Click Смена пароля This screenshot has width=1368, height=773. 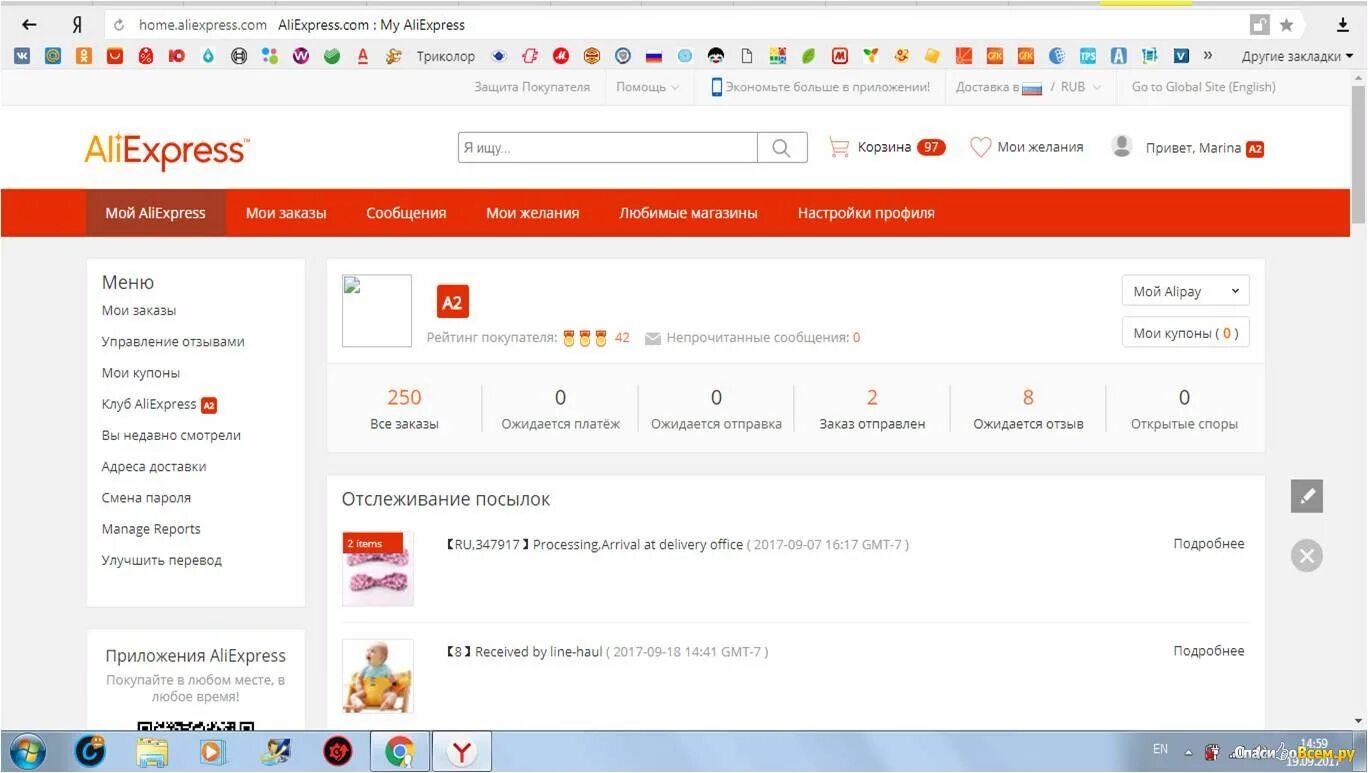146,498
